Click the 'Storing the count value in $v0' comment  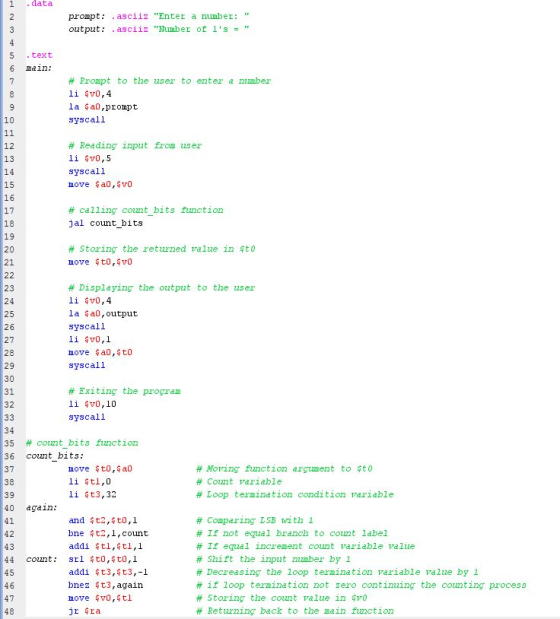tap(282, 598)
